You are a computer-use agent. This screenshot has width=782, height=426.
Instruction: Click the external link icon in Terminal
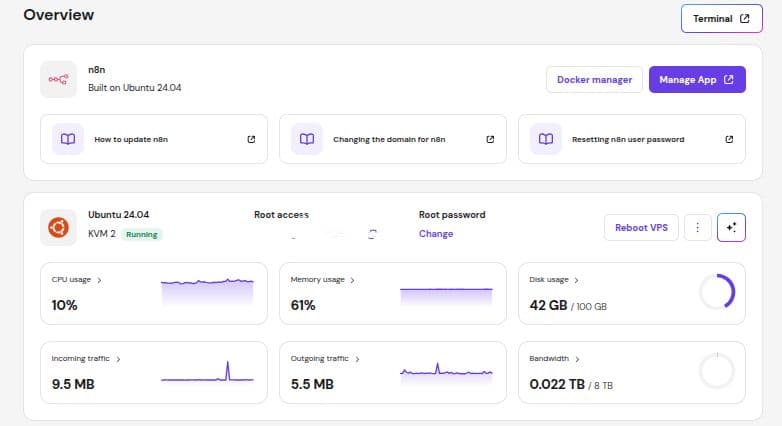click(745, 18)
